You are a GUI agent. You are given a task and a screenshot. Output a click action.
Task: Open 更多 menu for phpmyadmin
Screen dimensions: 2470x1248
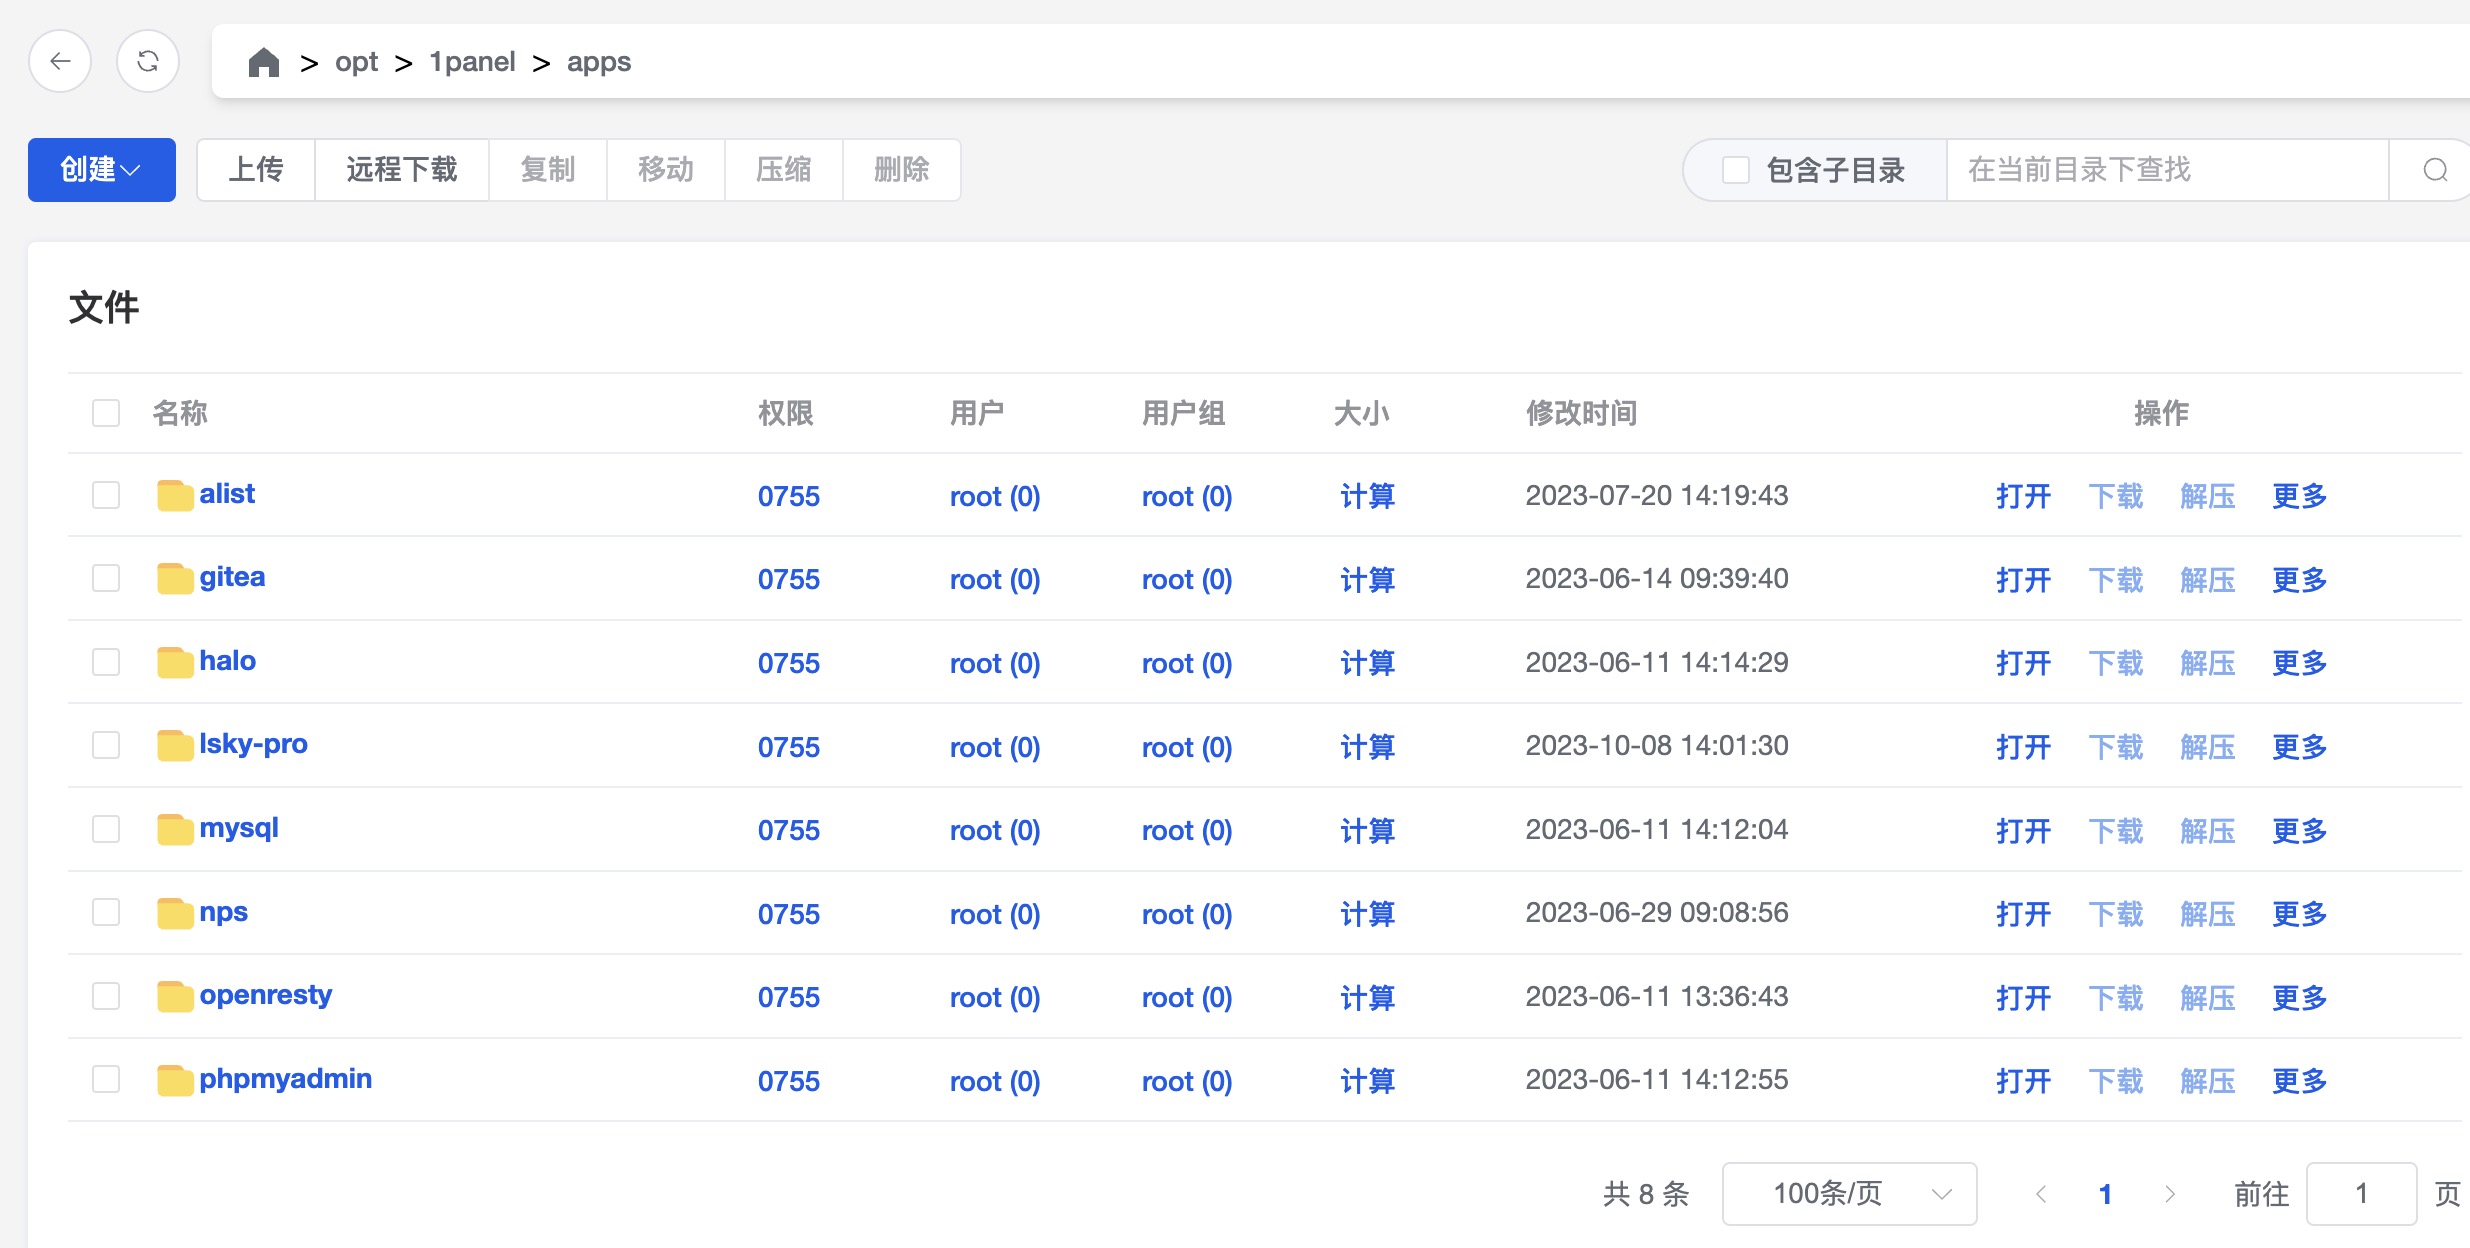(2300, 1081)
